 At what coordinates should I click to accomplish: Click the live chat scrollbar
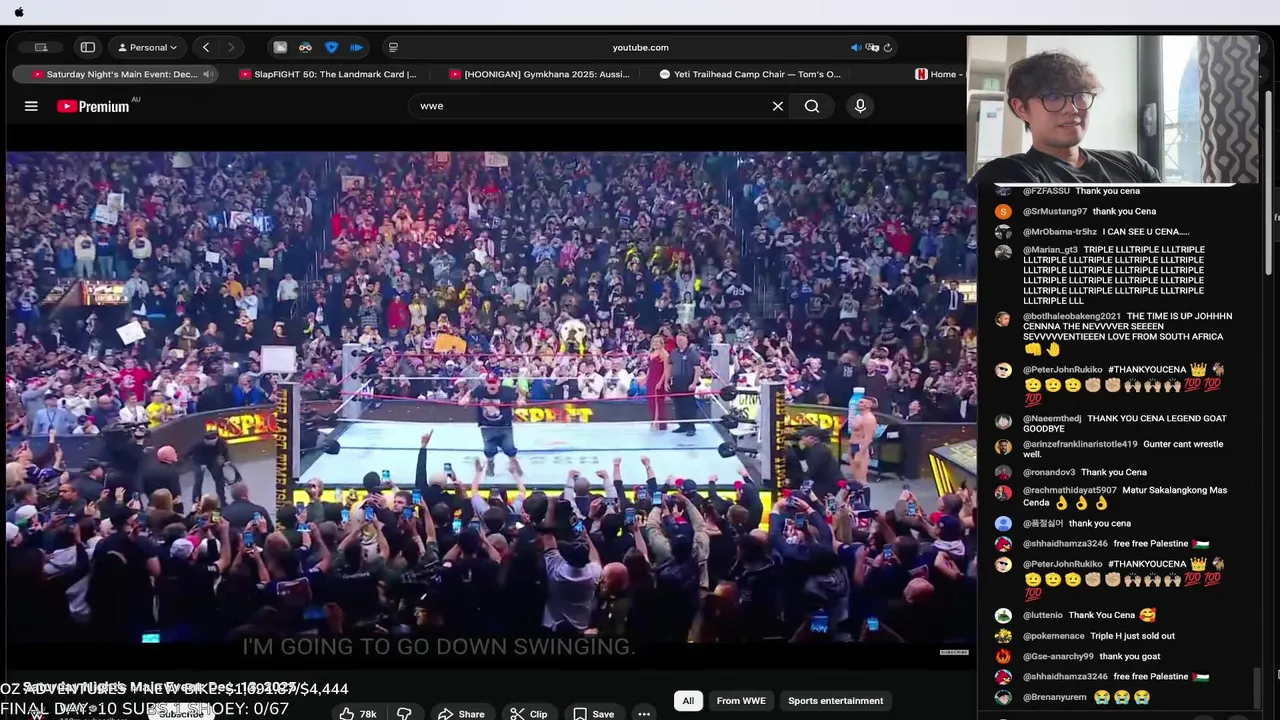[1258, 689]
